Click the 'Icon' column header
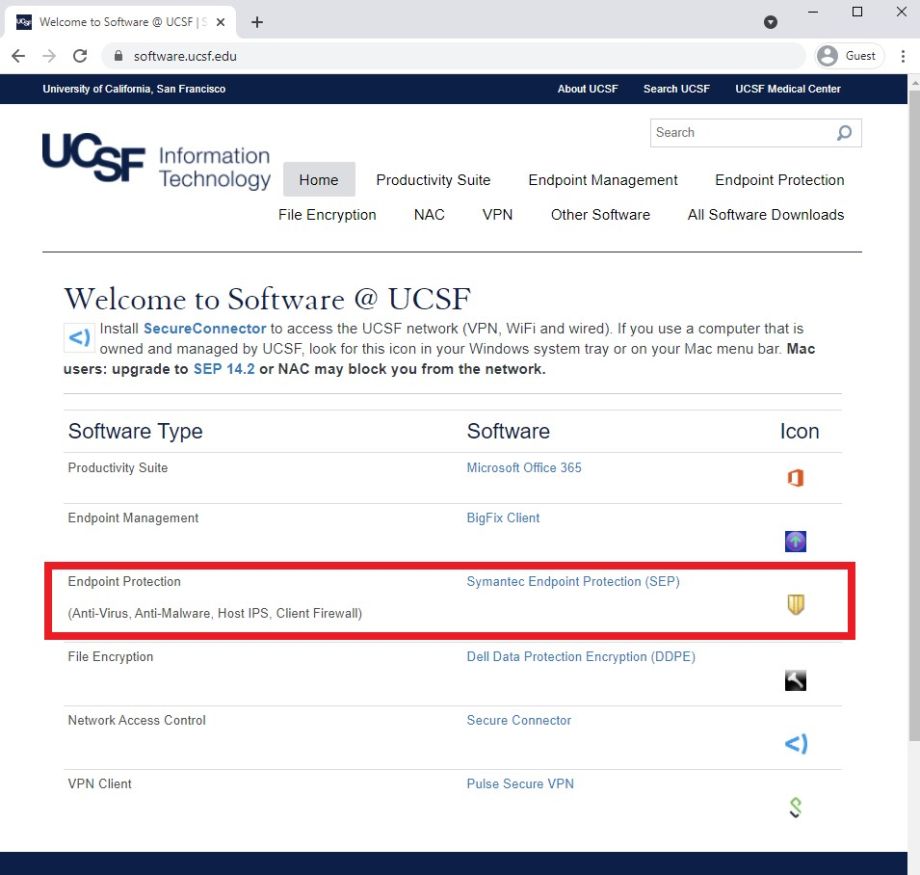This screenshot has width=920, height=875. pyautogui.click(x=799, y=431)
